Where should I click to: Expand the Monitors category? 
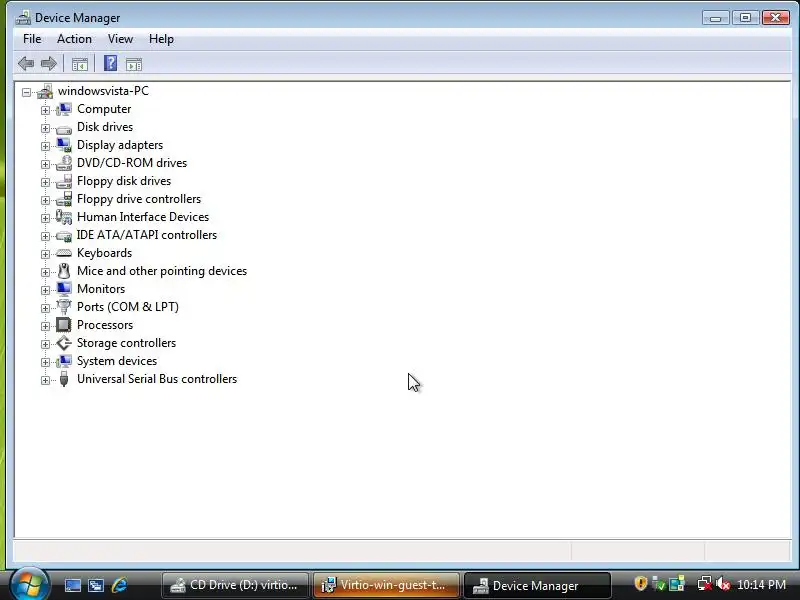[x=45, y=290]
